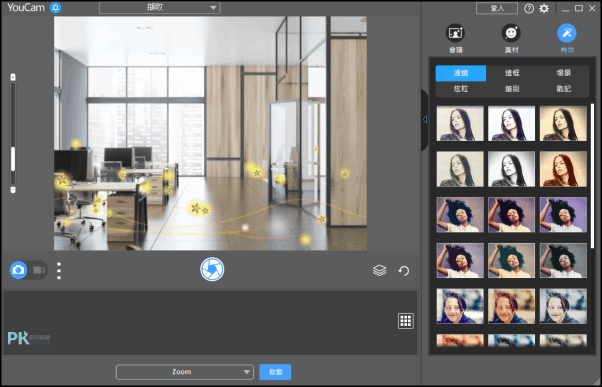The width and height of the screenshot is (602, 387).
Task: Switch to photo mode with camera toggle
Action: (x=18, y=270)
